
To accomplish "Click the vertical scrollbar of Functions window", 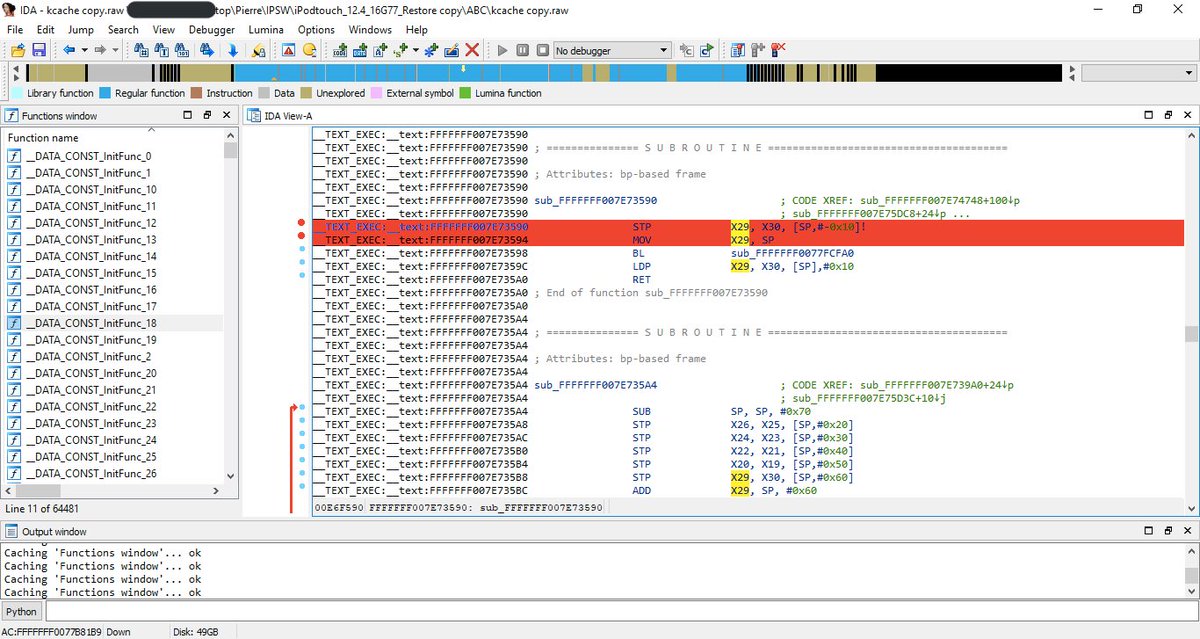I will (x=231, y=307).
